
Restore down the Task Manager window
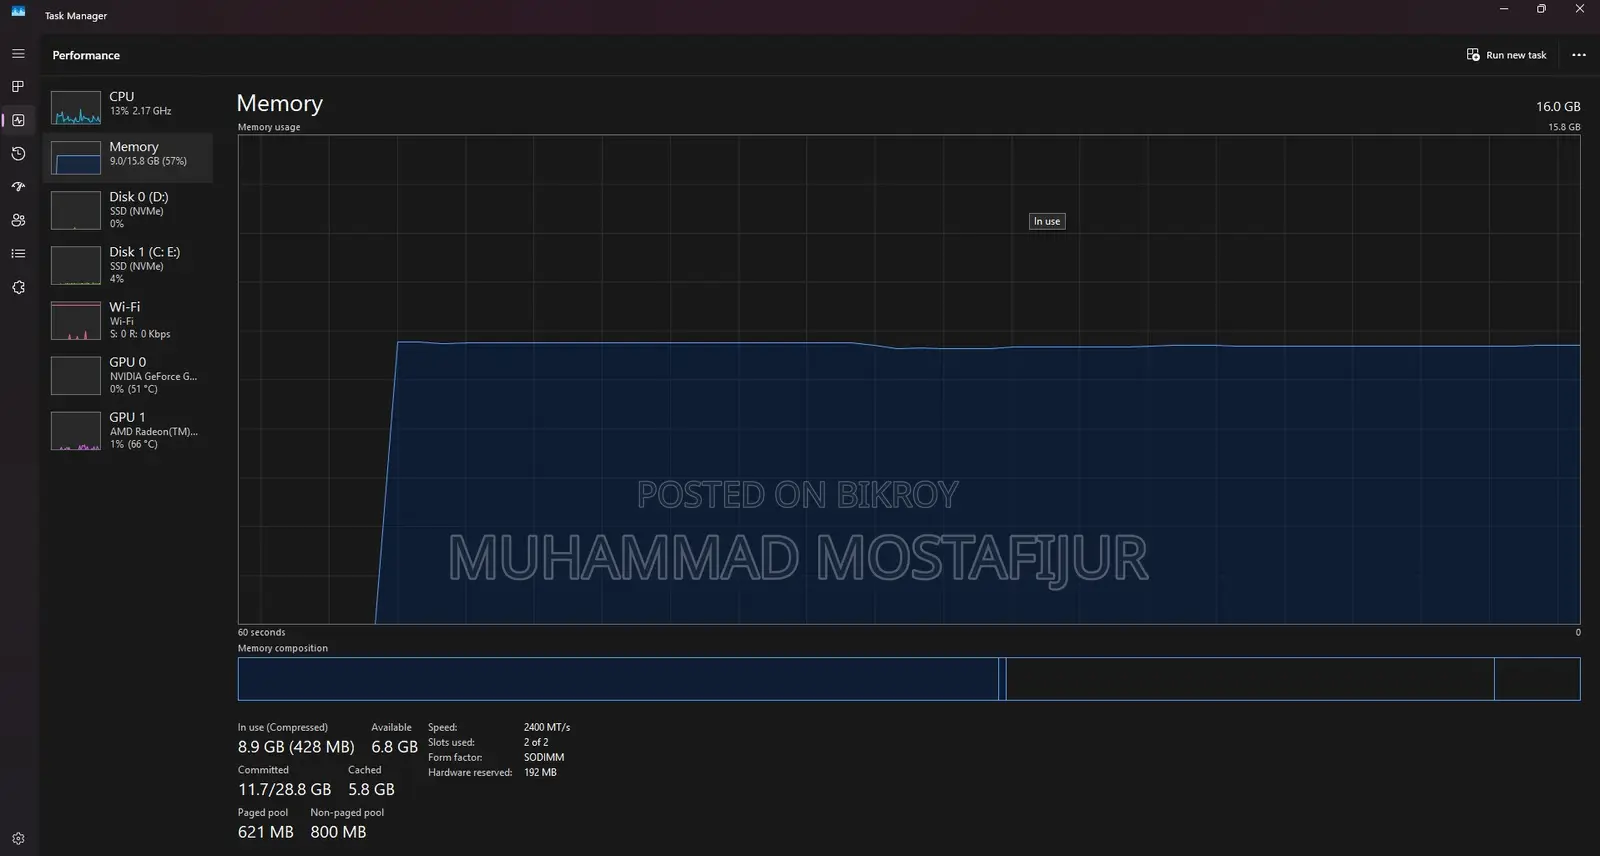(1541, 9)
